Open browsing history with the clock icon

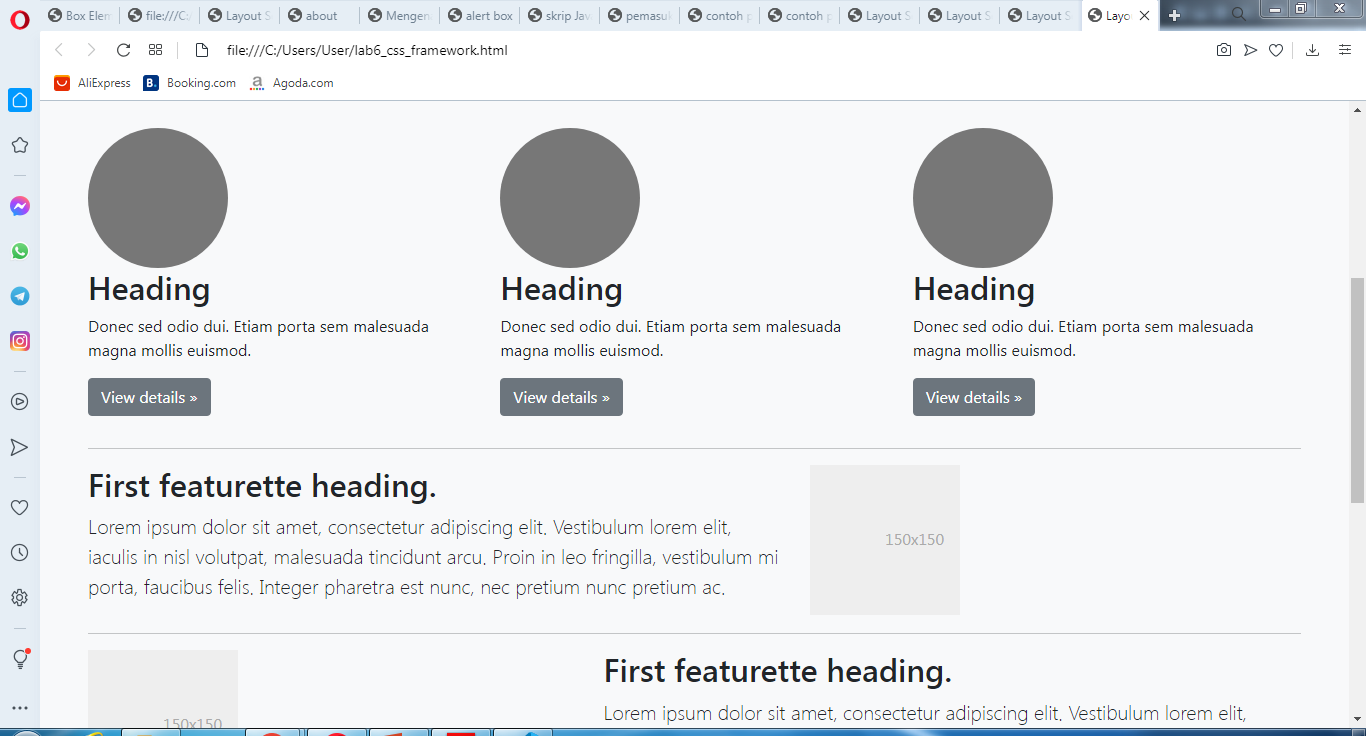pyautogui.click(x=19, y=552)
